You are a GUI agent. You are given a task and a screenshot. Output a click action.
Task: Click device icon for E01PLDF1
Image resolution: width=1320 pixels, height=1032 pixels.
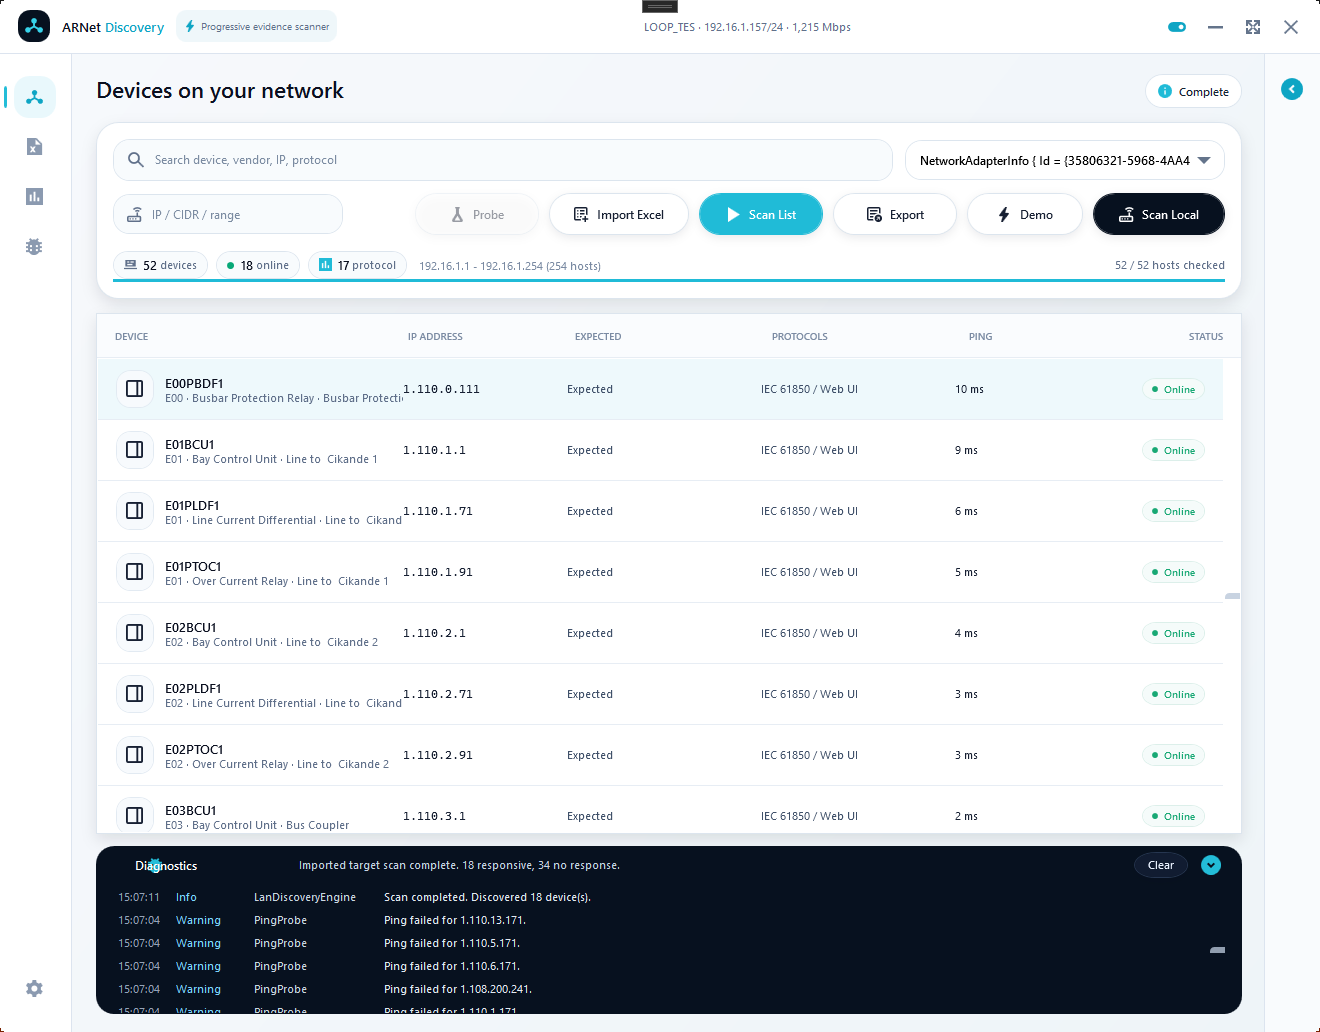click(135, 511)
